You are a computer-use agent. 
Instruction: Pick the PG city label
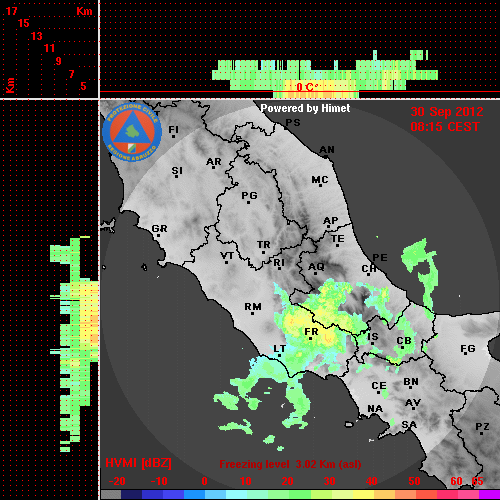(249, 196)
